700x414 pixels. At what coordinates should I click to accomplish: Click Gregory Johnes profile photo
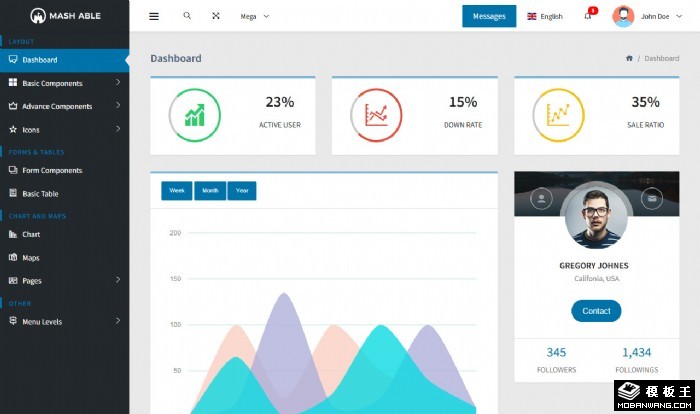click(596, 216)
